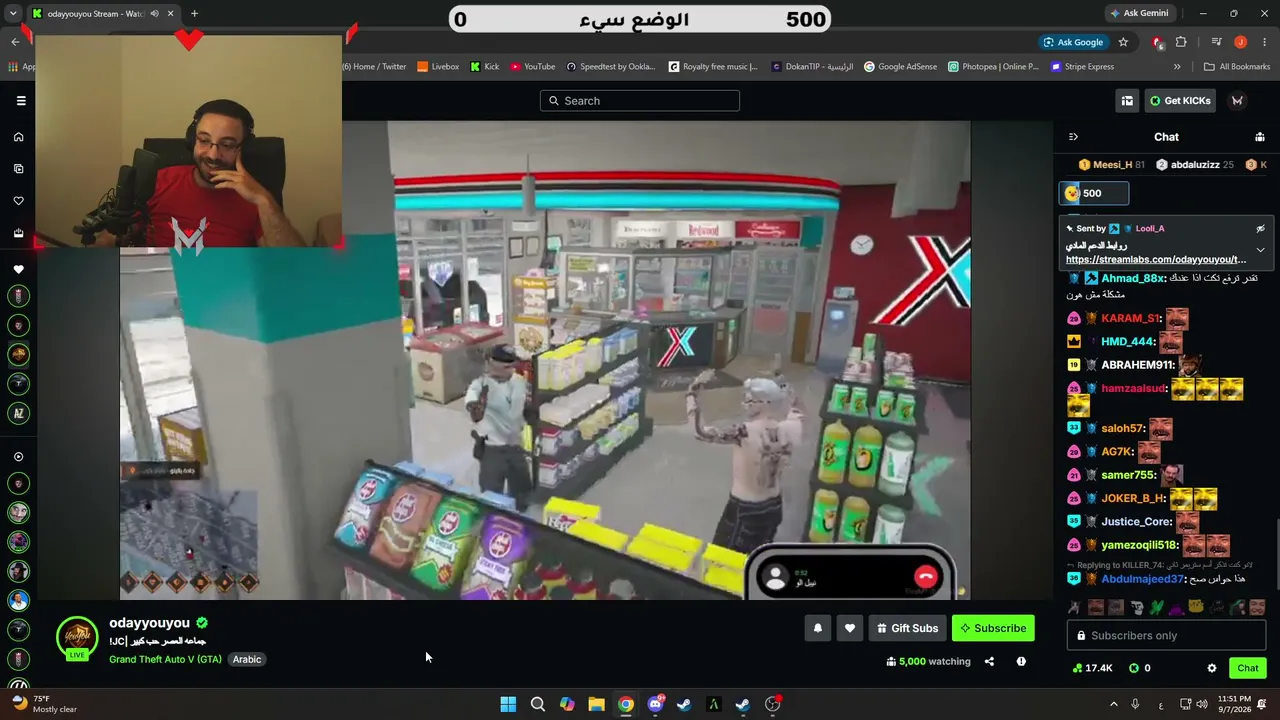
Task: Click the Gift Subs button
Action: (x=907, y=628)
